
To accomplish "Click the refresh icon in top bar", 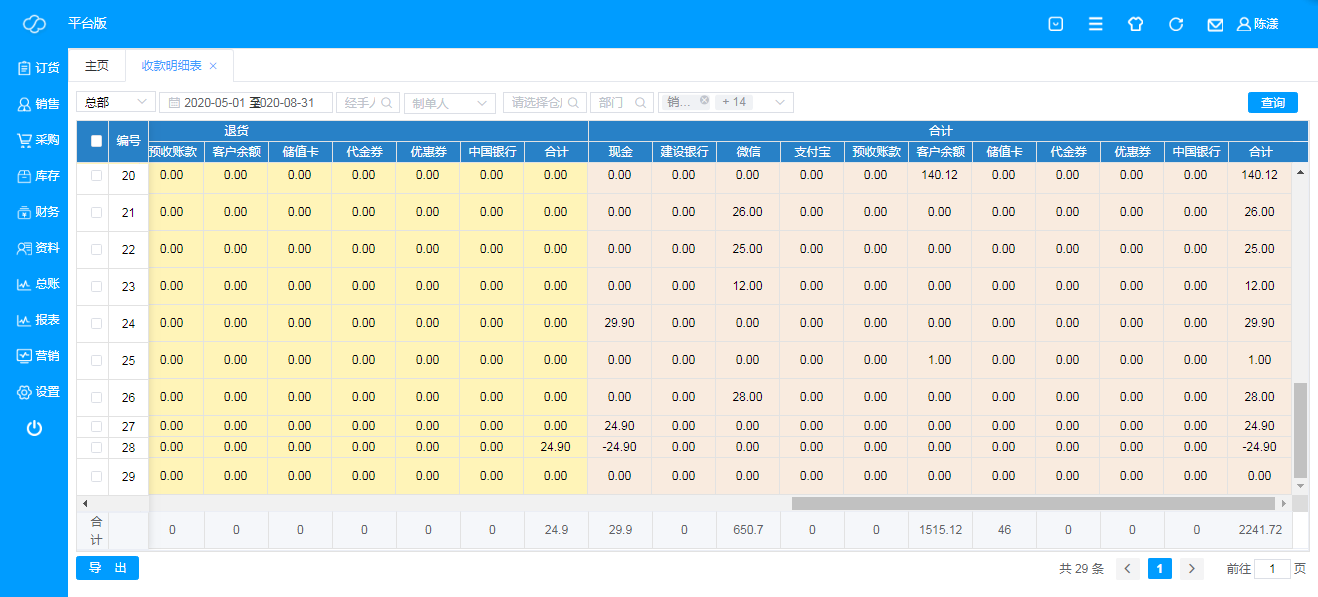I will click(x=1176, y=24).
